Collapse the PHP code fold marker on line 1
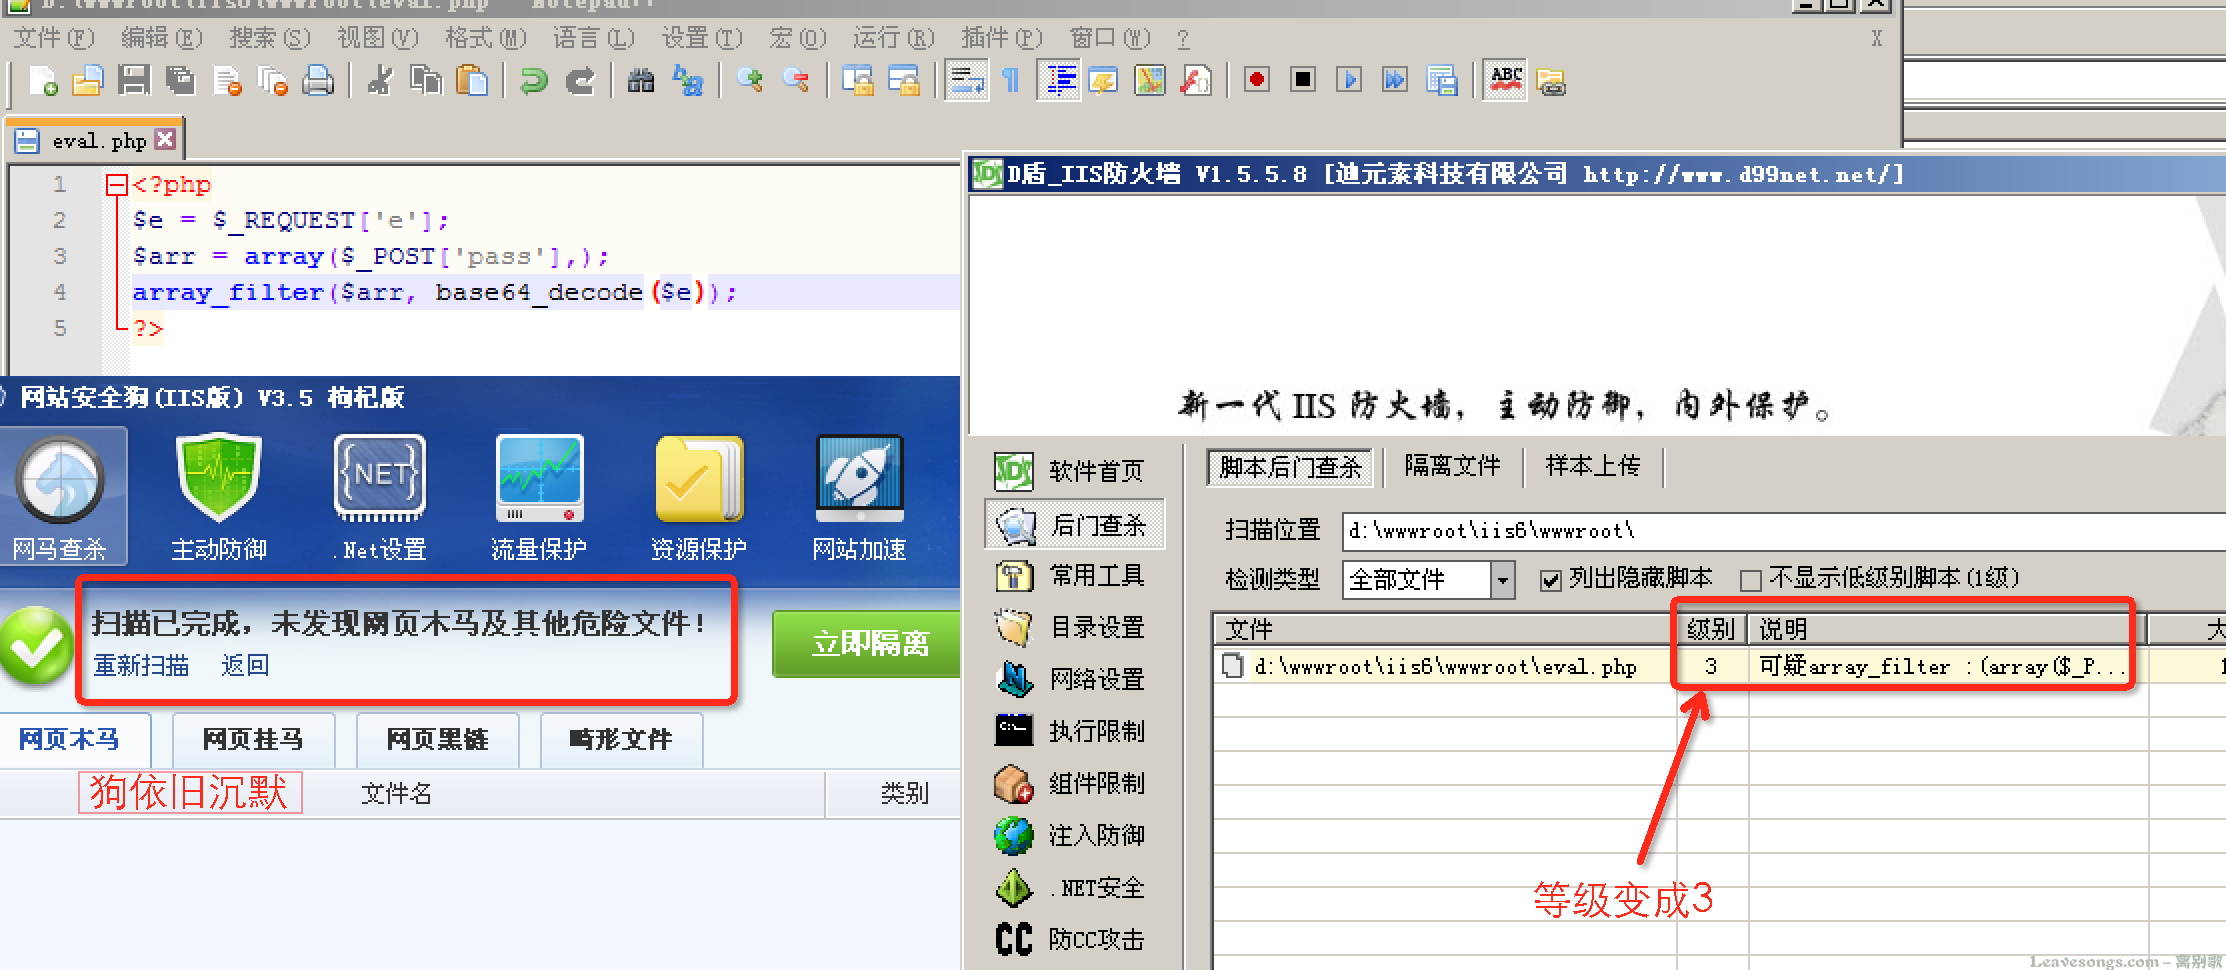The width and height of the screenshot is (2226, 970). (117, 184)
